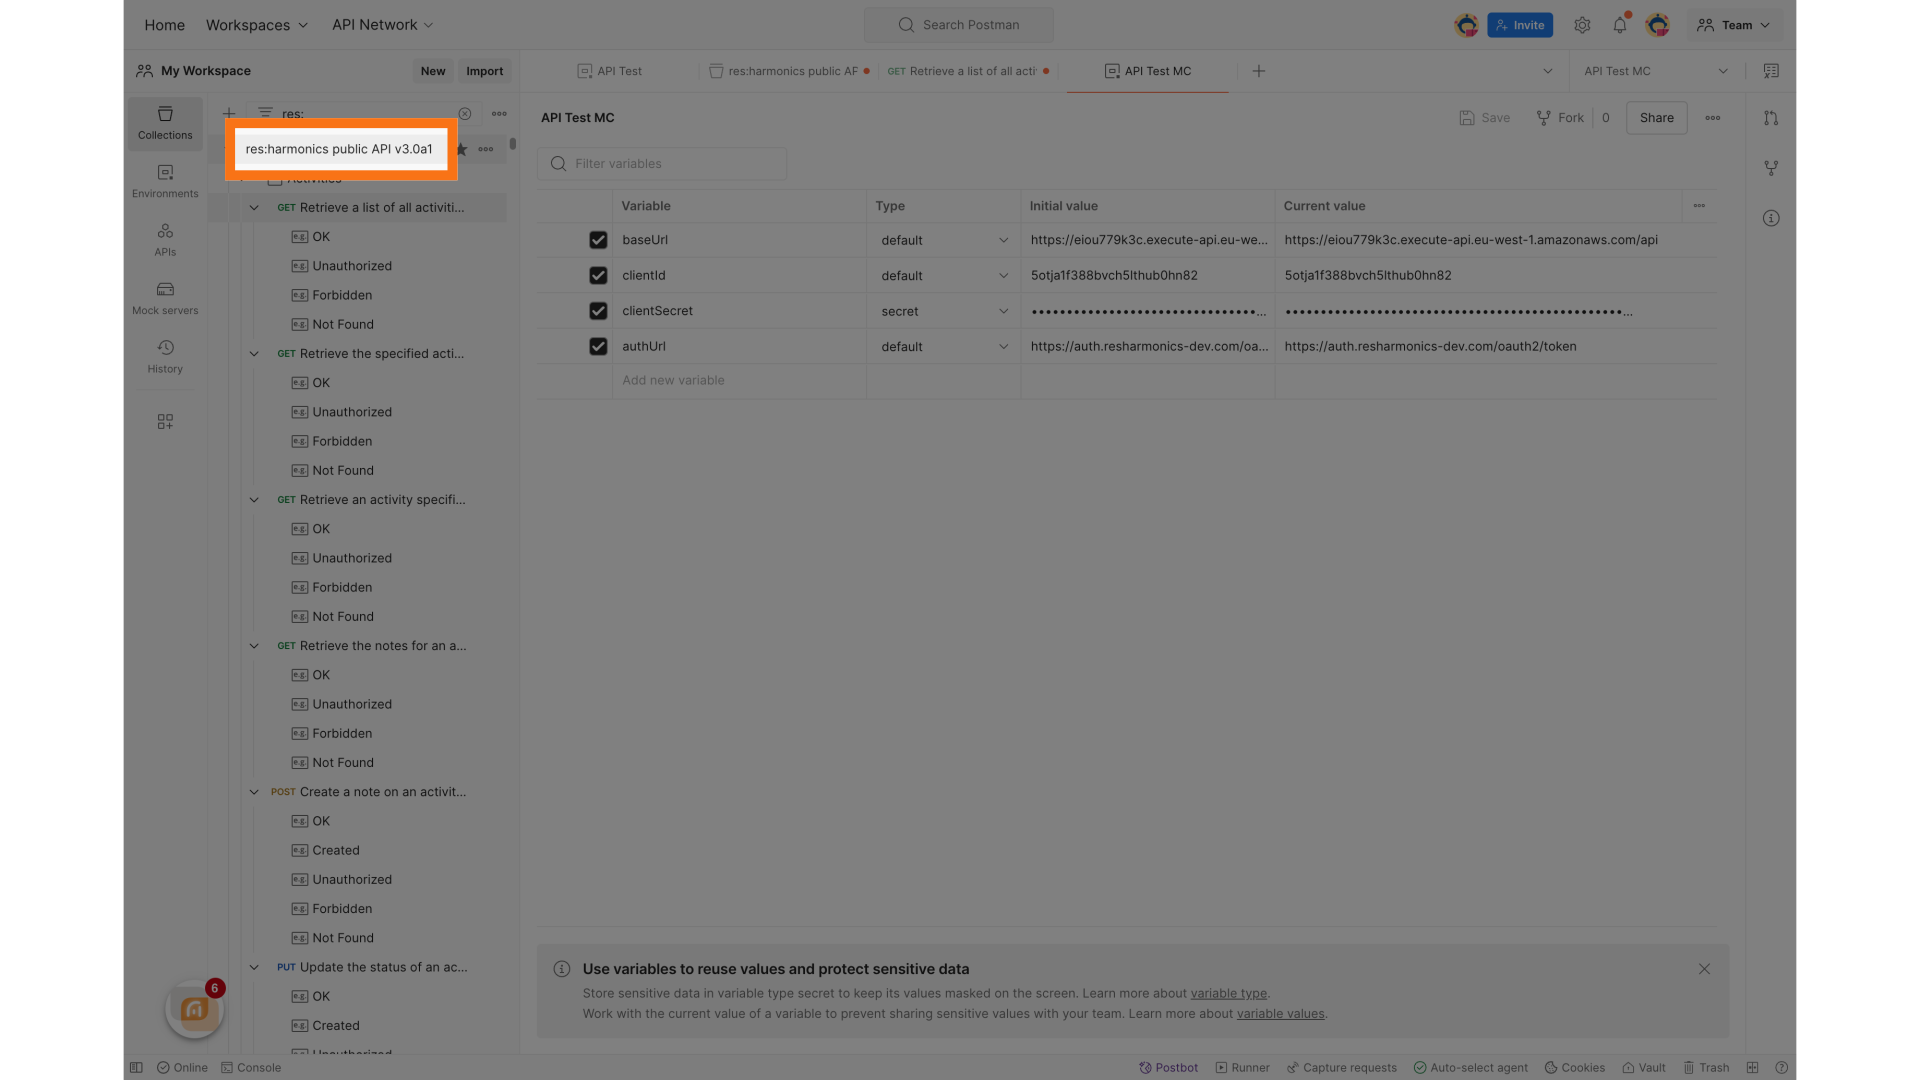Open the notifications bell
Viewport: 1920px width, 1080px height.
pos(1620,25)
